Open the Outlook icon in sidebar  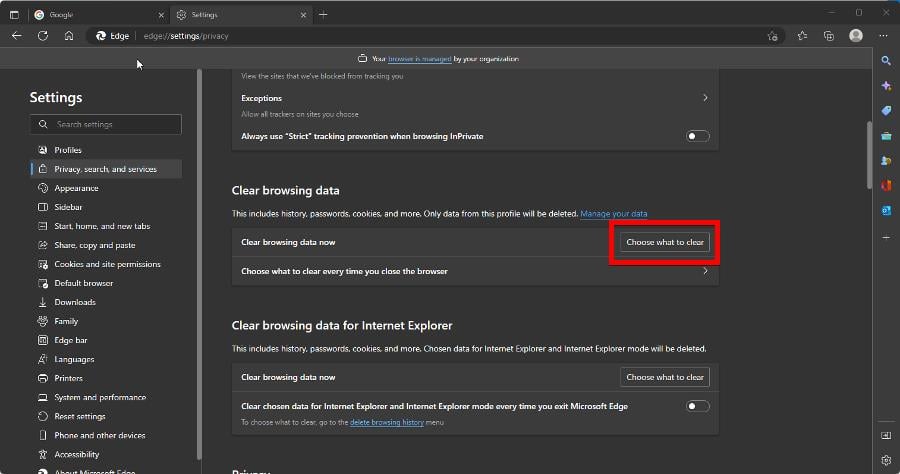tap(886, 211)
